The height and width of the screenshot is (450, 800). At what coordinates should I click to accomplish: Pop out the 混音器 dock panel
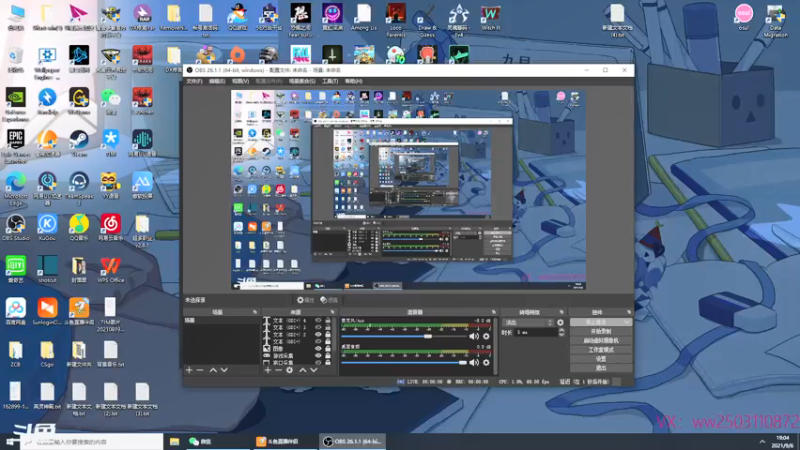tap(493, 312)
